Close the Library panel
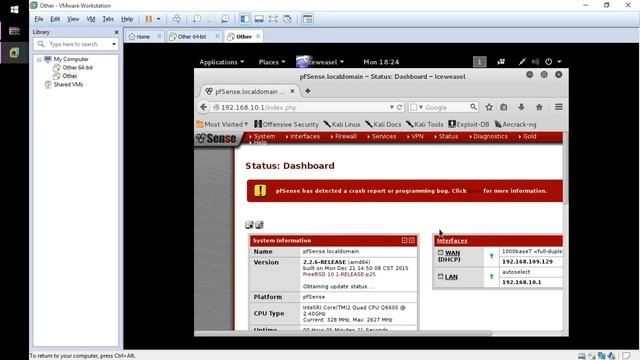640x360 pixels. (116, 32)
